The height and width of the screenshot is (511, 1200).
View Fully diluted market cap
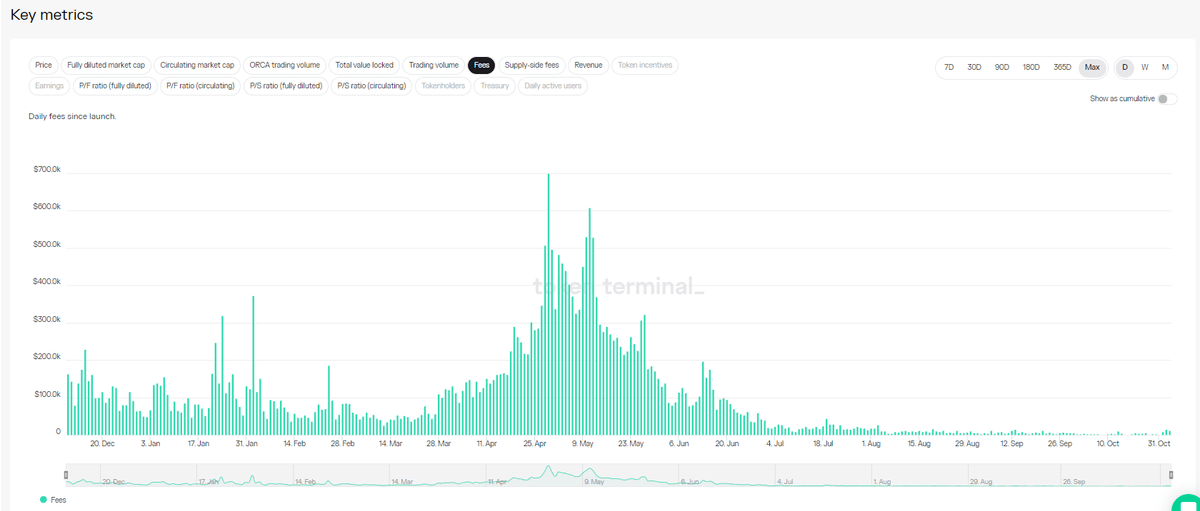106,65
